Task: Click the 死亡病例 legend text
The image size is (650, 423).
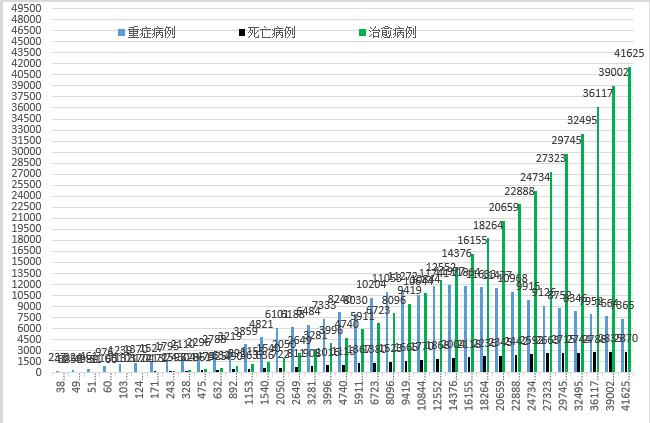Action: point(272,32)
